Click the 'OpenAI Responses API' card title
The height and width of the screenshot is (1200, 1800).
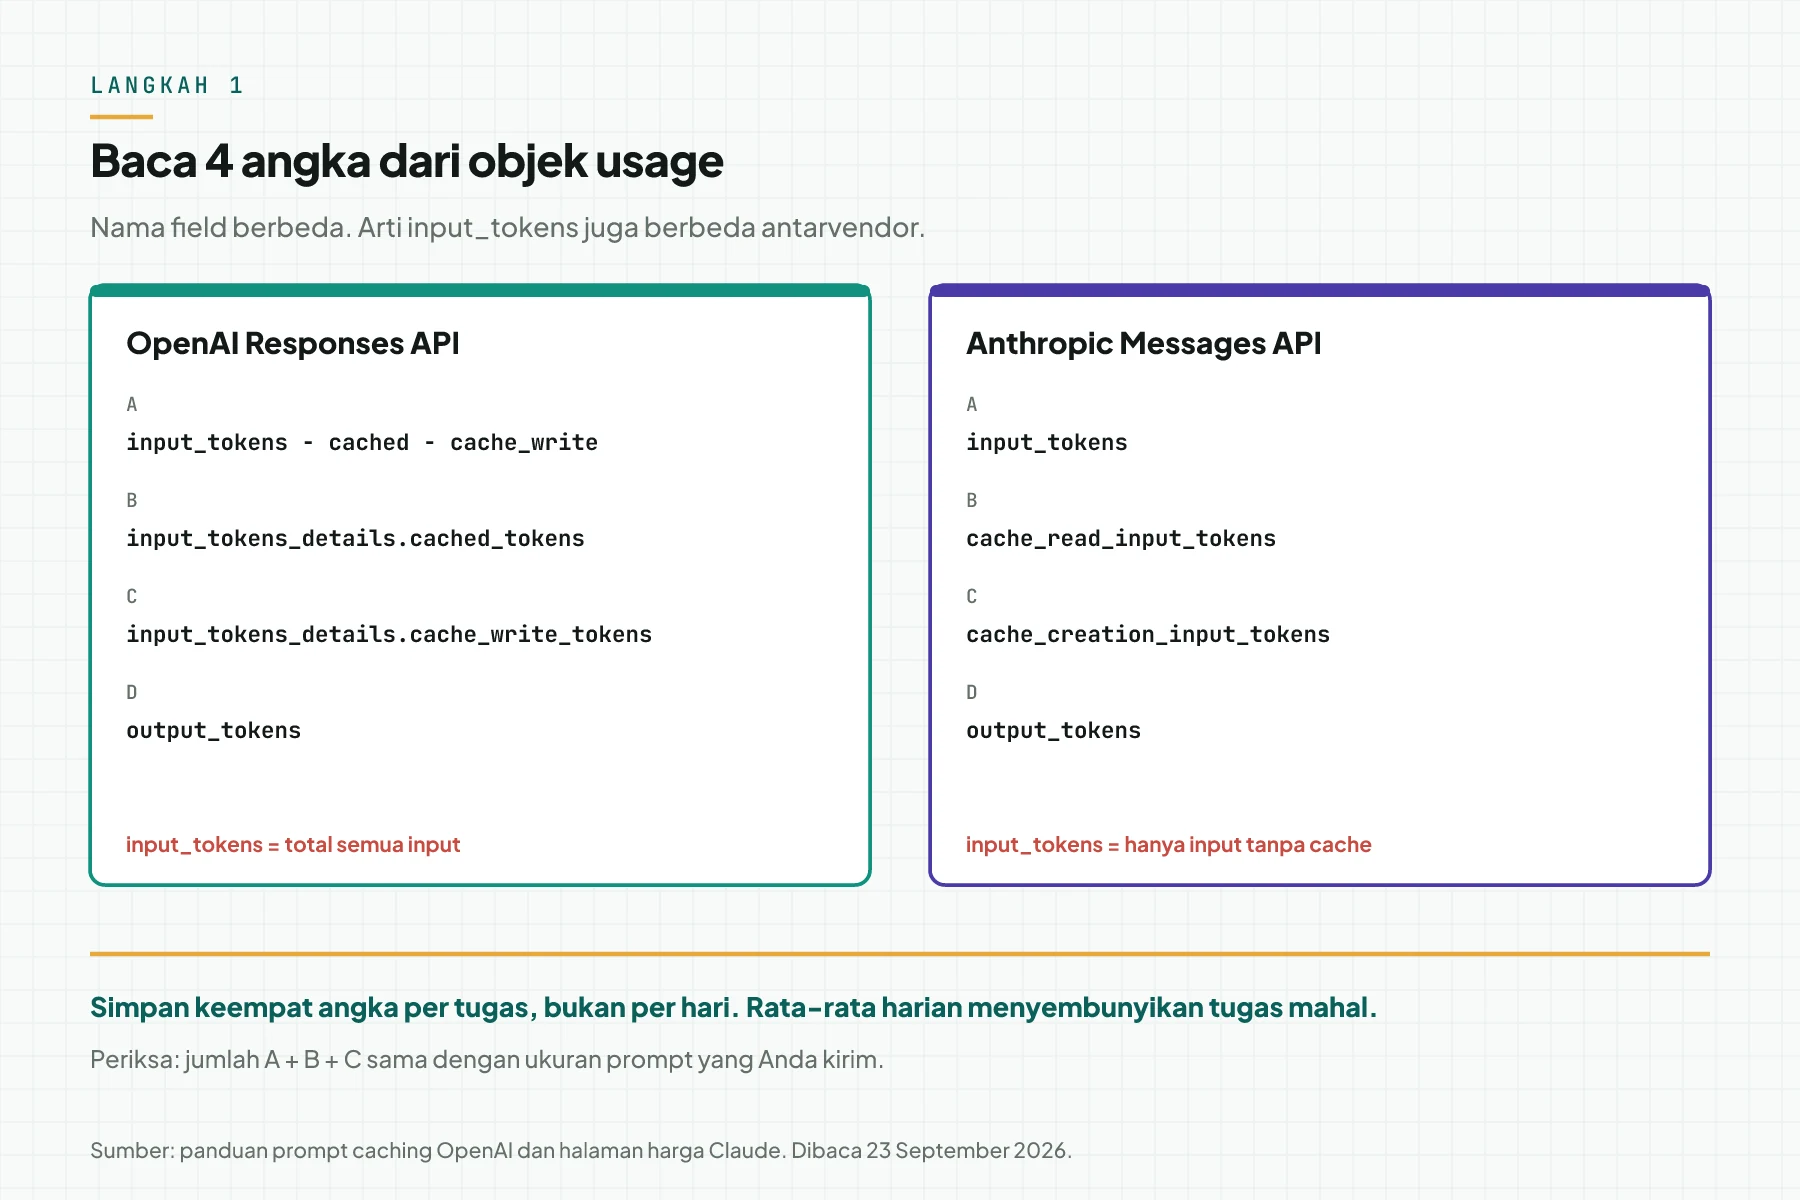click(292, 344)
